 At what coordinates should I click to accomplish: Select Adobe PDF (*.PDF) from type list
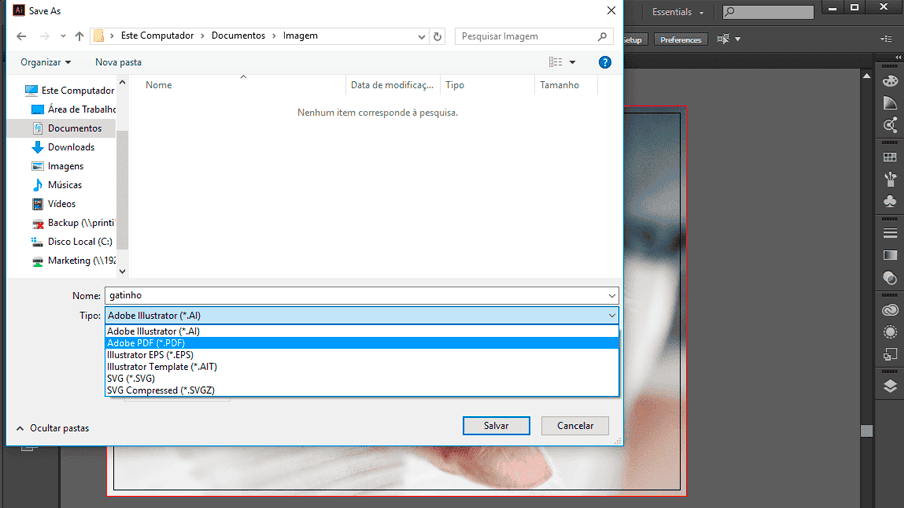pos(146,343)
